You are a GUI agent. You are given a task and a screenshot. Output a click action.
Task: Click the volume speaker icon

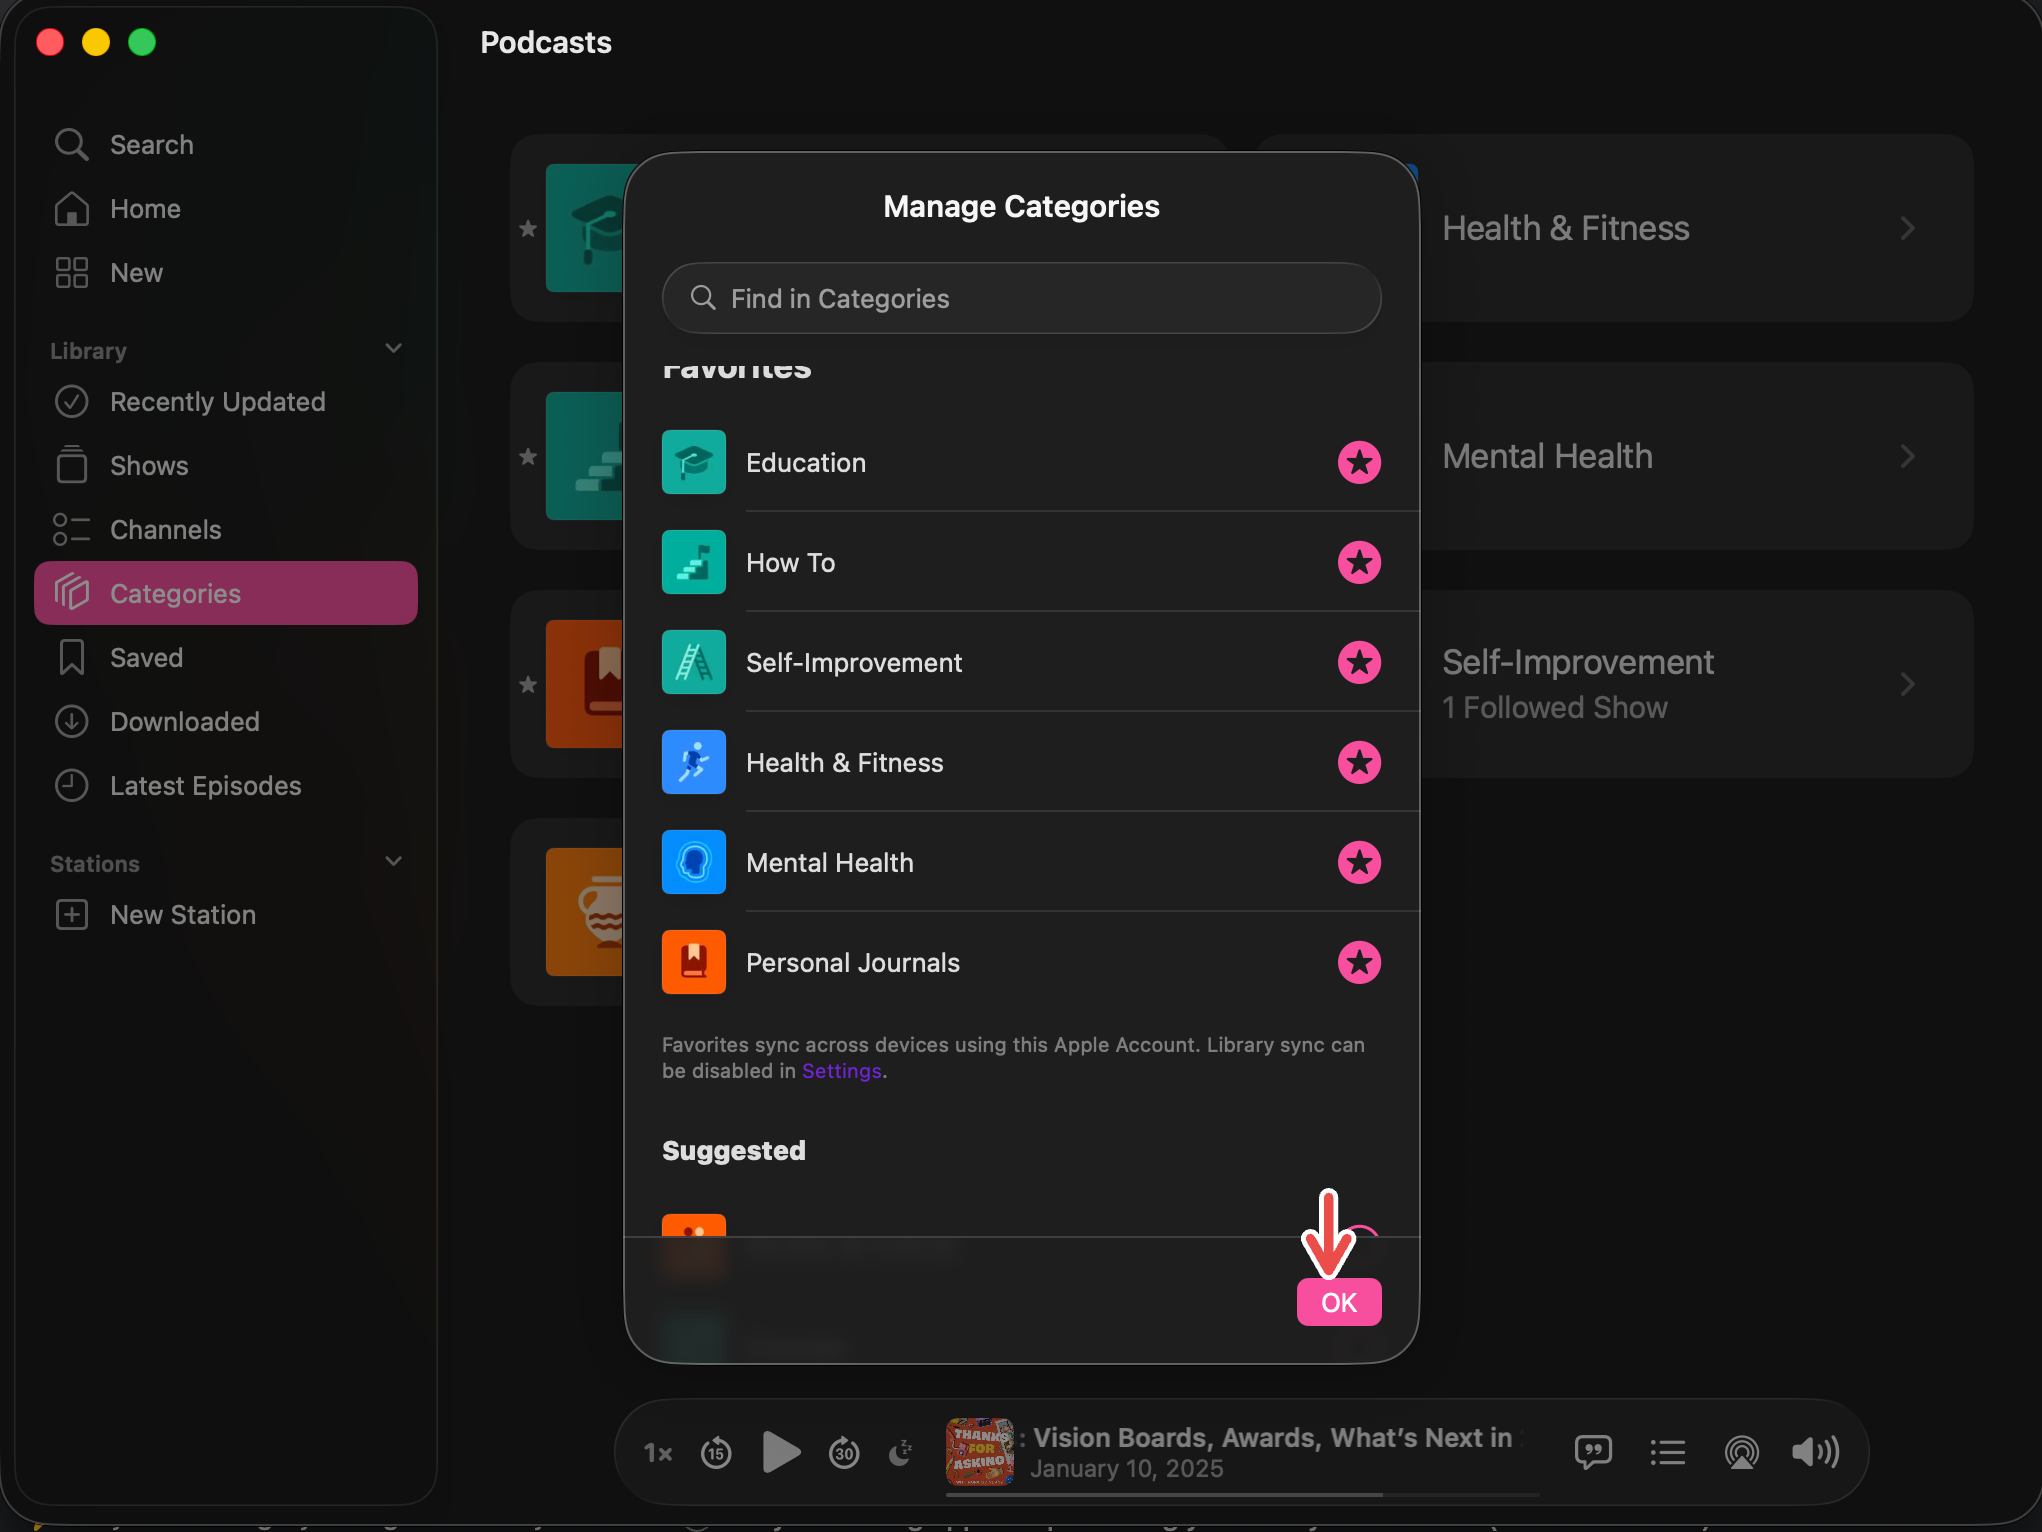point(1815,1452)
